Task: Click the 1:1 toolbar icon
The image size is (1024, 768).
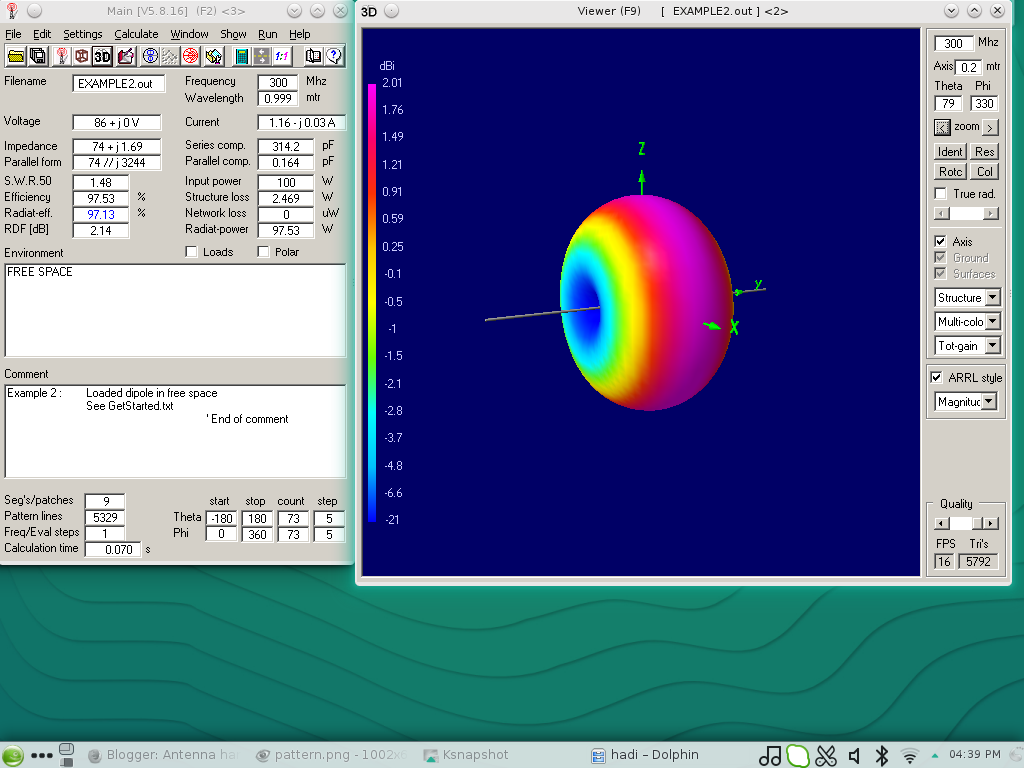Action: coord(283,56)
